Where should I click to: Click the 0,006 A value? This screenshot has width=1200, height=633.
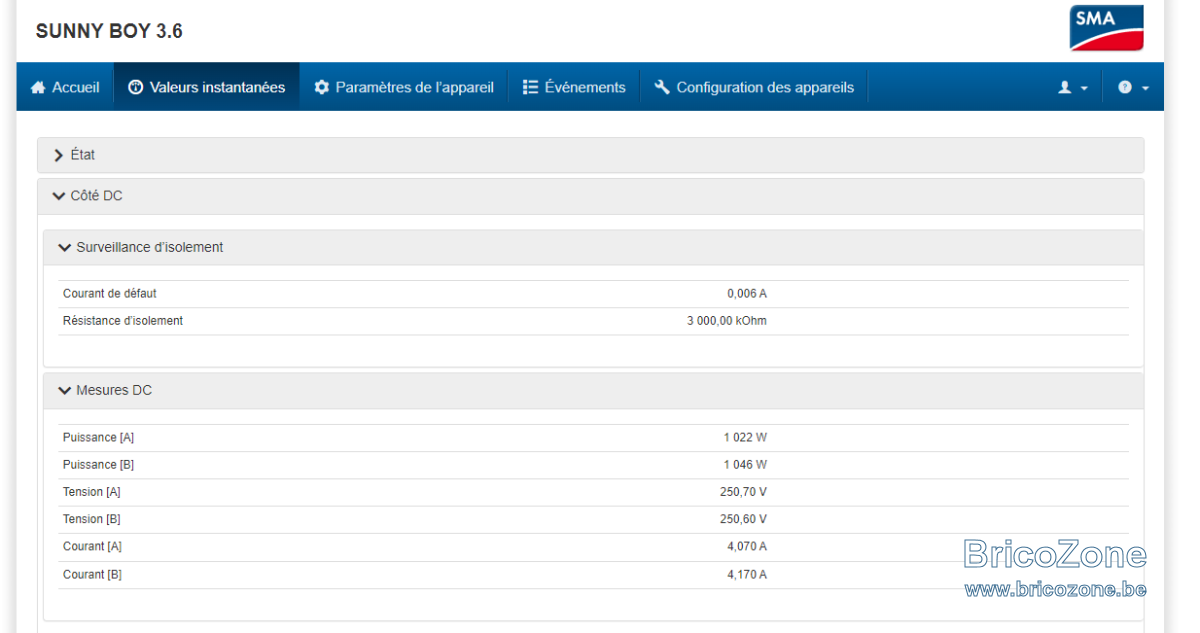[x=747, y=294]
